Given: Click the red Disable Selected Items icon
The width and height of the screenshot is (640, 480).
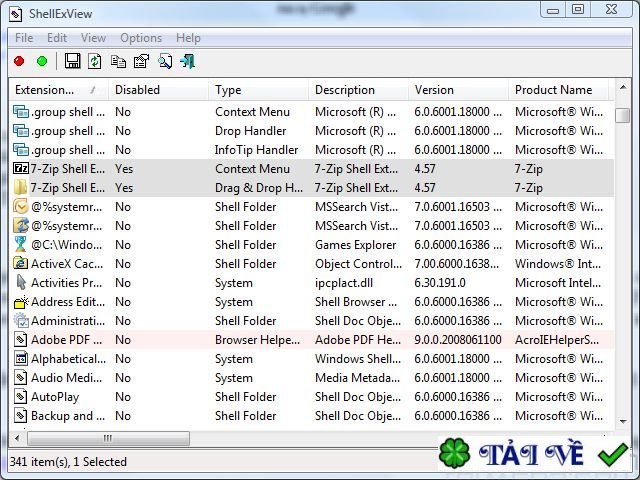Looking at the screenshot, I should click(x=19, y=62).
